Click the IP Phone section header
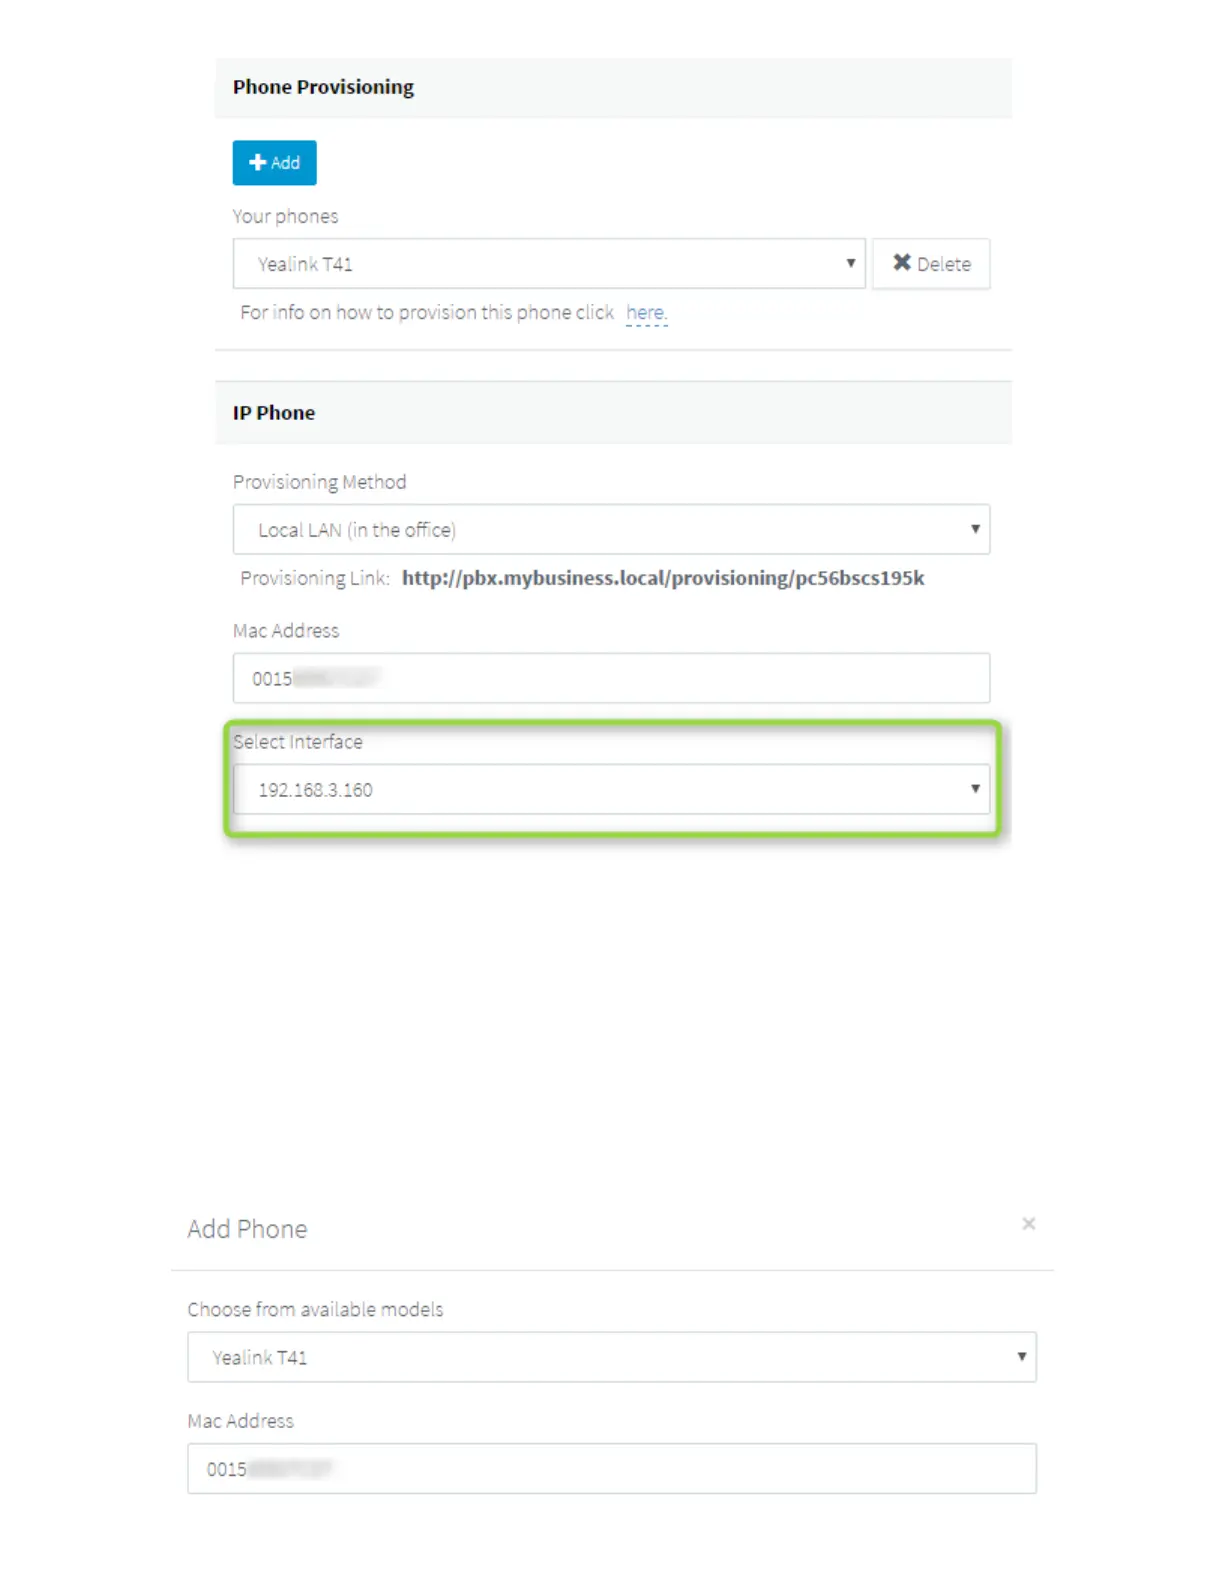 click(274, 413)
